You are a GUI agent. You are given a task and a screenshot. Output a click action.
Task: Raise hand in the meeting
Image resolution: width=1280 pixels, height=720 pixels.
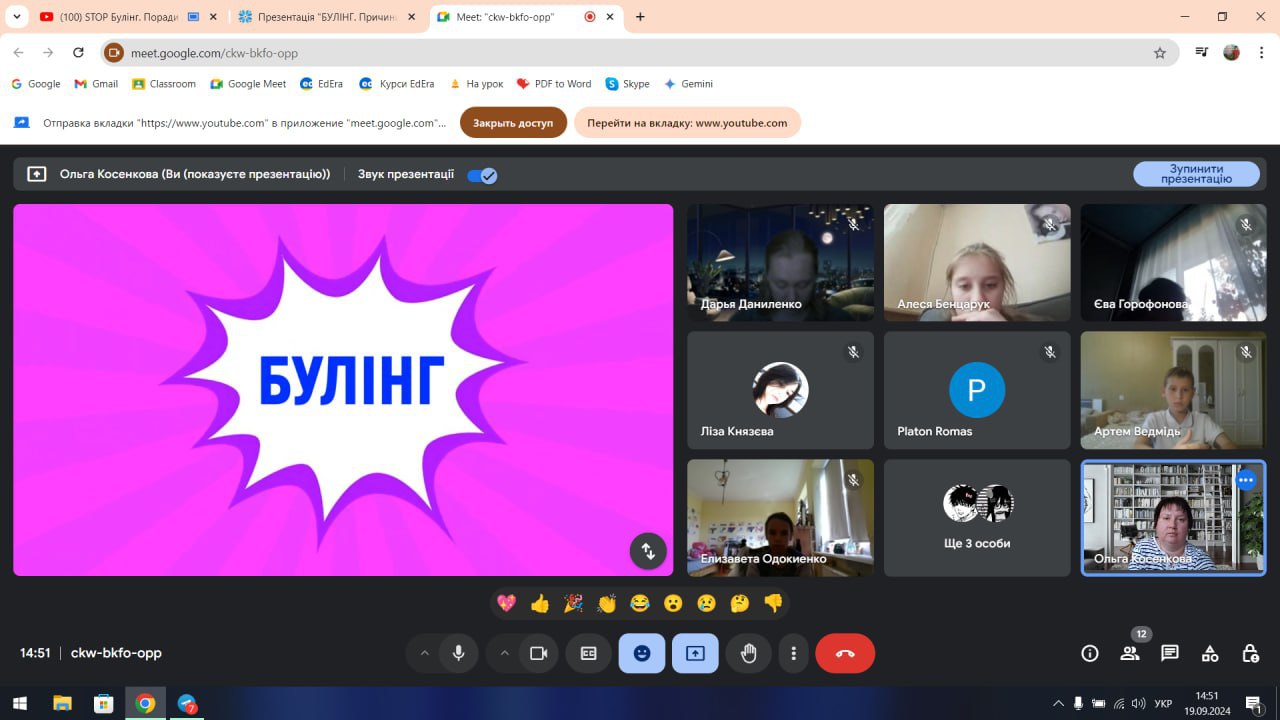(748, 653)
